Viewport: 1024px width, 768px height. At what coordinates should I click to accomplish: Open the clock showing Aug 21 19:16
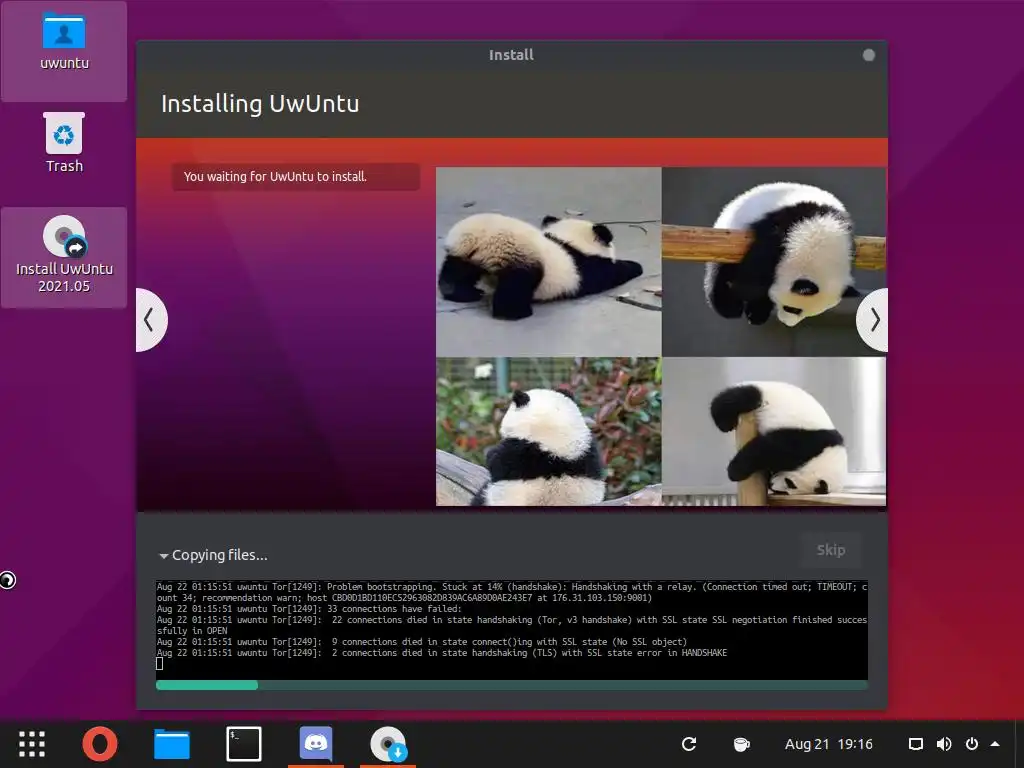tap(829, 744)
